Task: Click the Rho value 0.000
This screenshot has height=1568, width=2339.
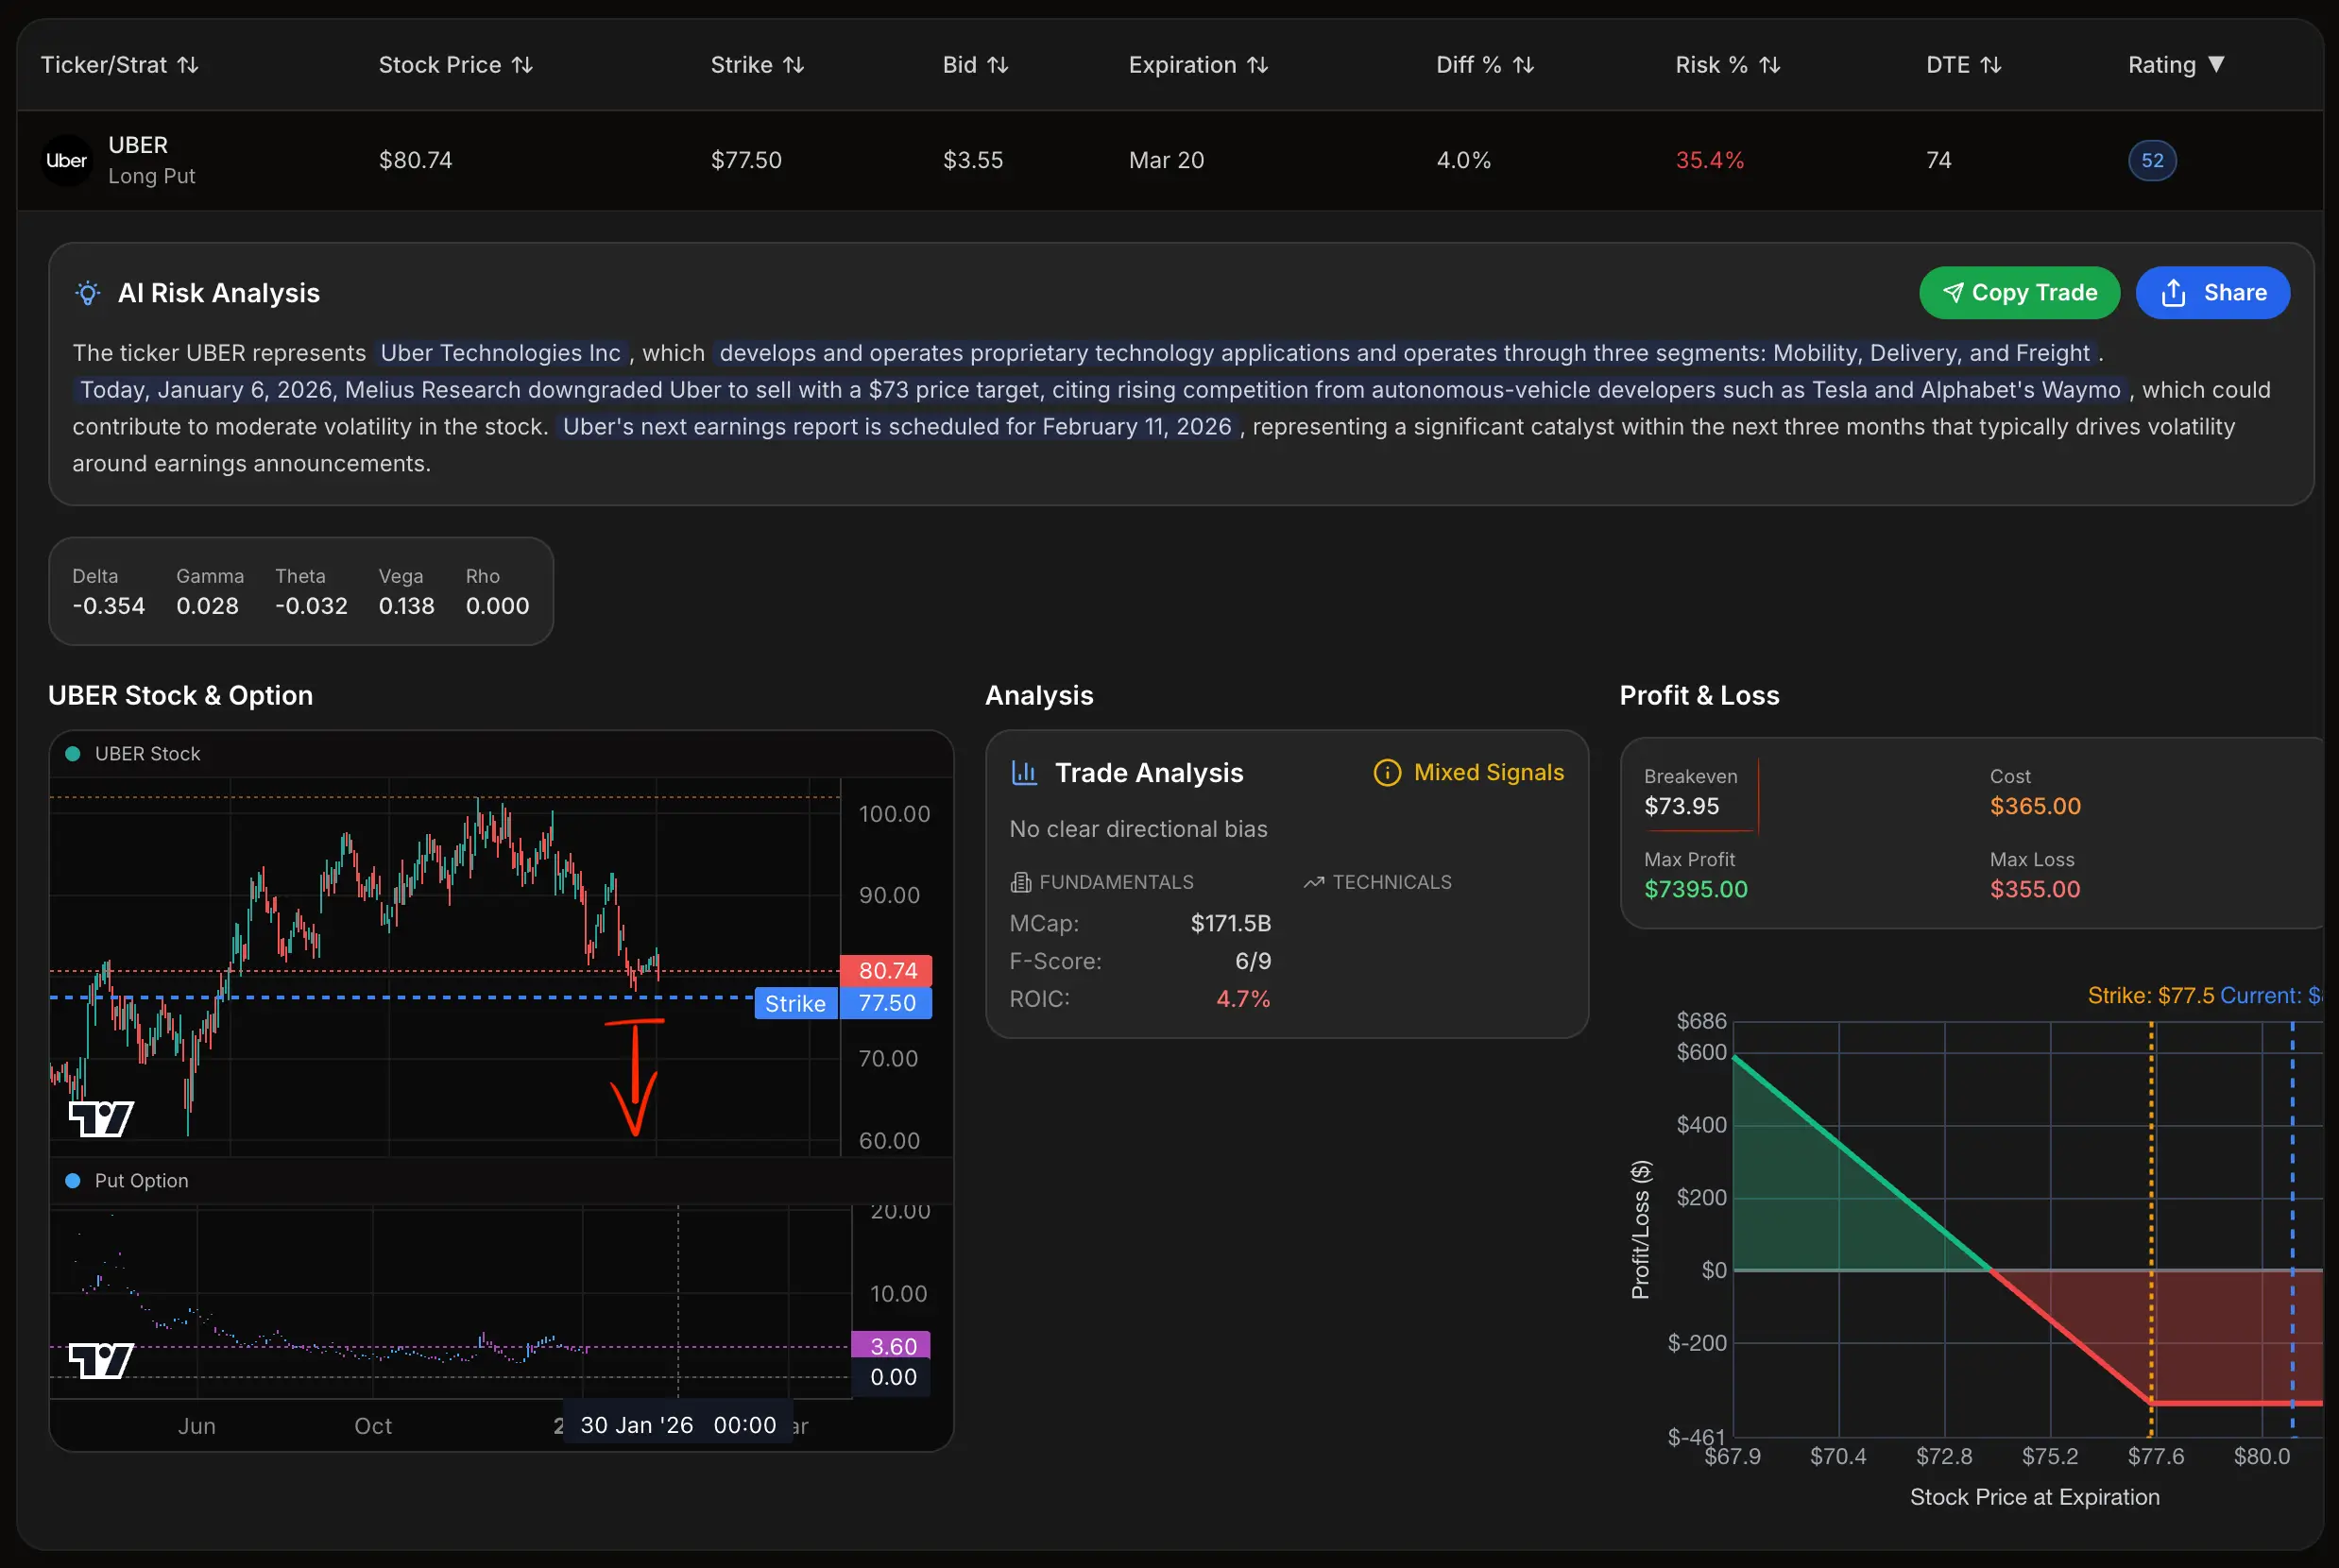Action: [497, 606]
